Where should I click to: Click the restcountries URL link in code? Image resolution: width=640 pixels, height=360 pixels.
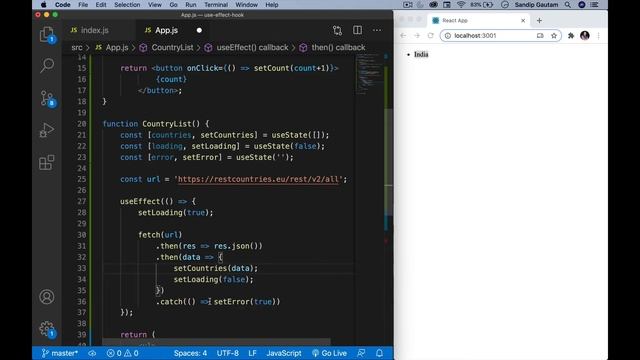pyautogui.click(x=258, y=179)
